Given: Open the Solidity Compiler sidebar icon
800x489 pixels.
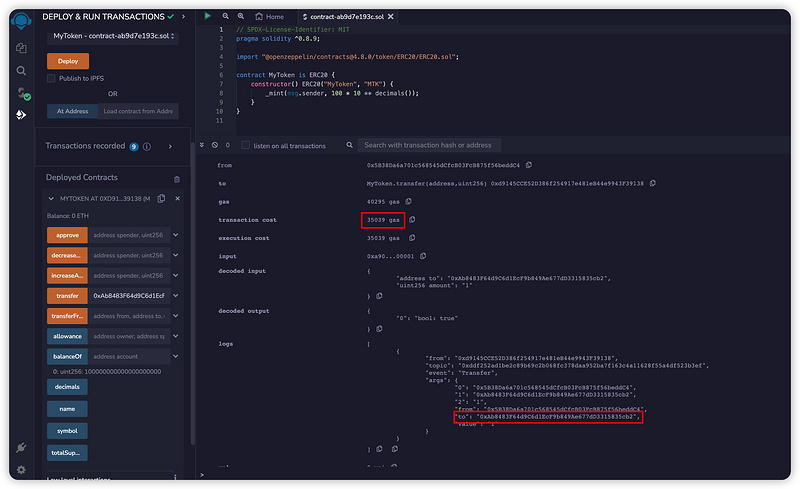Looking at the screenshot, I should click(x=21, y=93).
